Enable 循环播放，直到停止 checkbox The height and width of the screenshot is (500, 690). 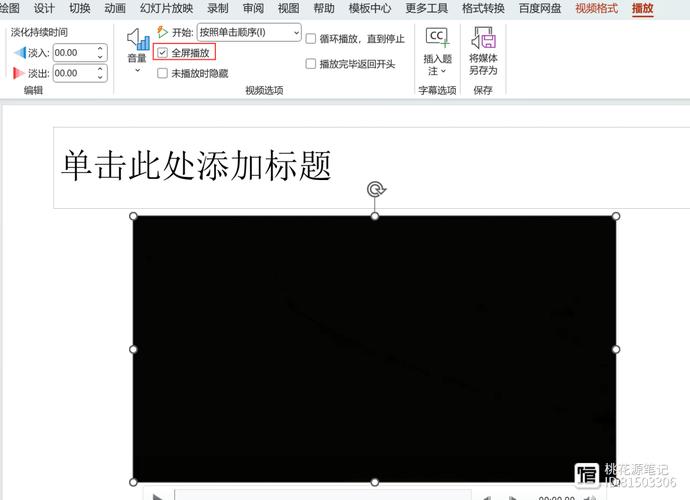pos(311,39)
